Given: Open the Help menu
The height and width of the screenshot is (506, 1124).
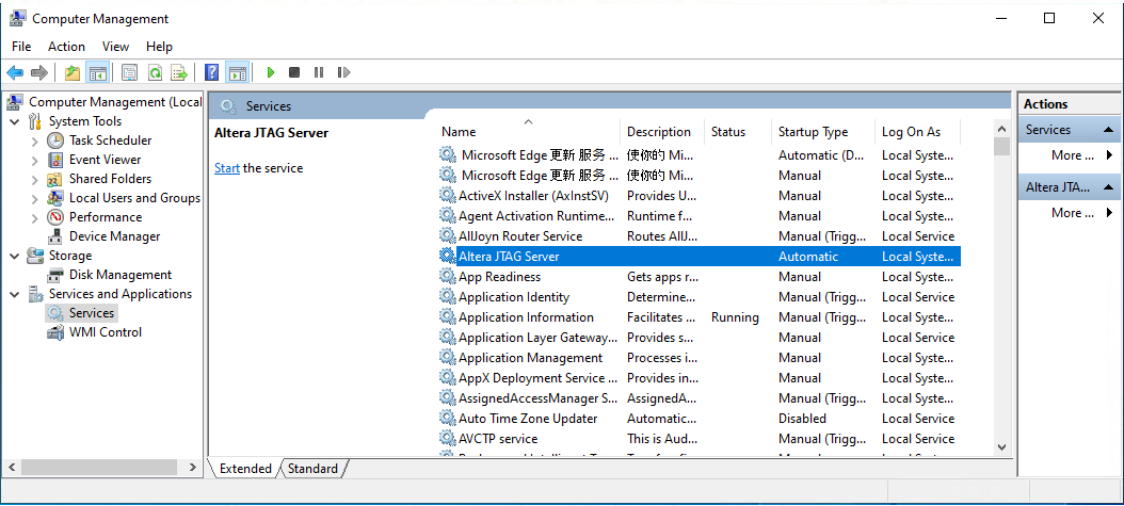Looking at the screenshot, I should click(x=159, y=47).
